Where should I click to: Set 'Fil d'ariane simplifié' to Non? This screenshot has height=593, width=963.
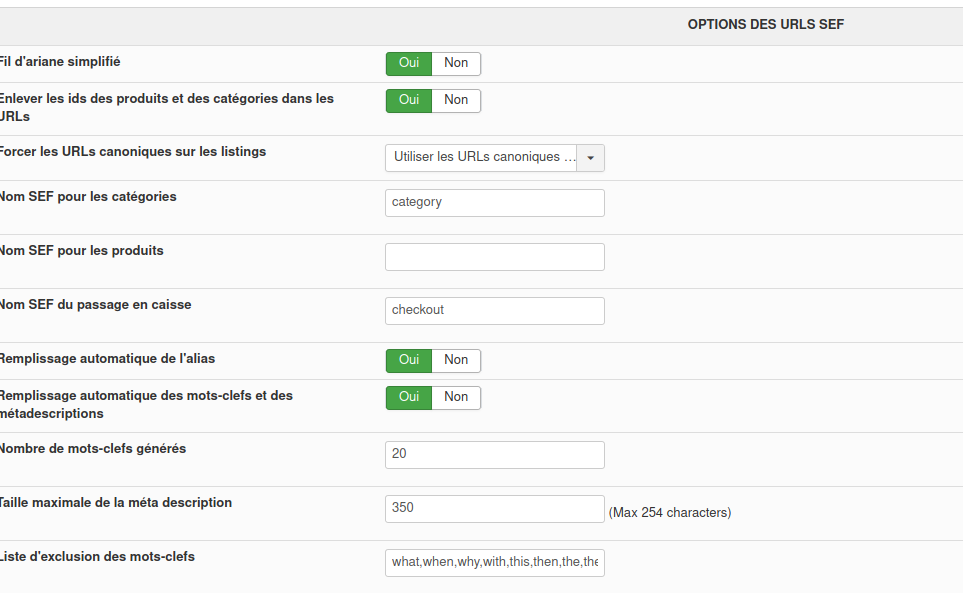point(456,63)
